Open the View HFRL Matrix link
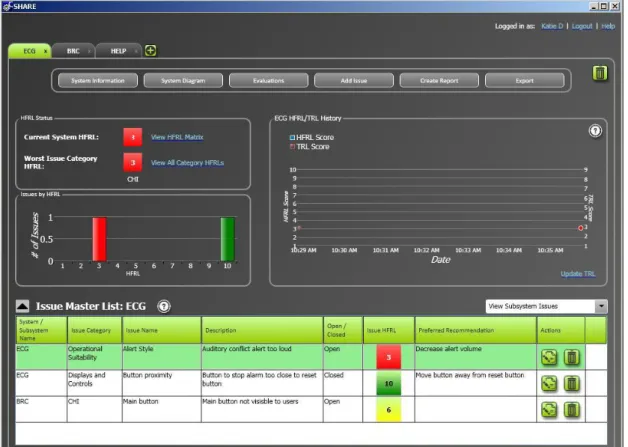The height and width of the screenshot is (447, 628). coord(177,137)
